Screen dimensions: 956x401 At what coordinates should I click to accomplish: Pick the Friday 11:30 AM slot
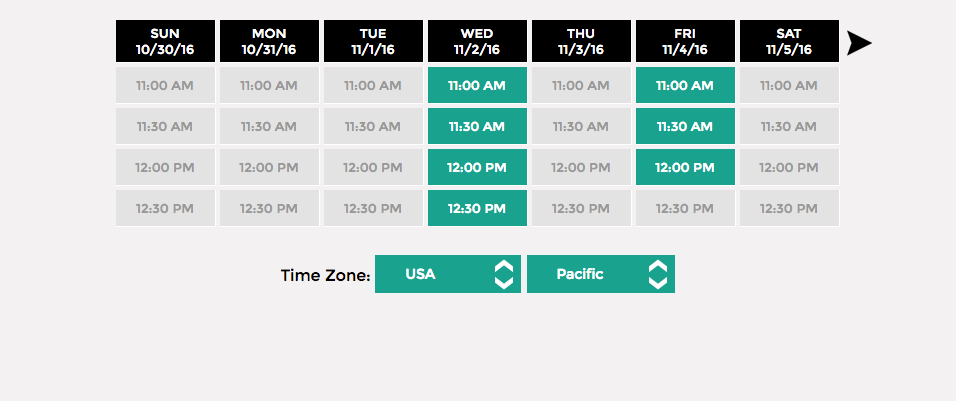coord(685,127)
